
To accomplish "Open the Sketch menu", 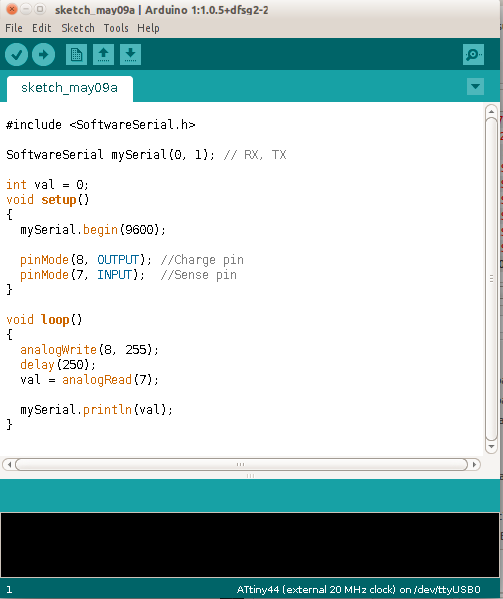I will tap(78, 28).
